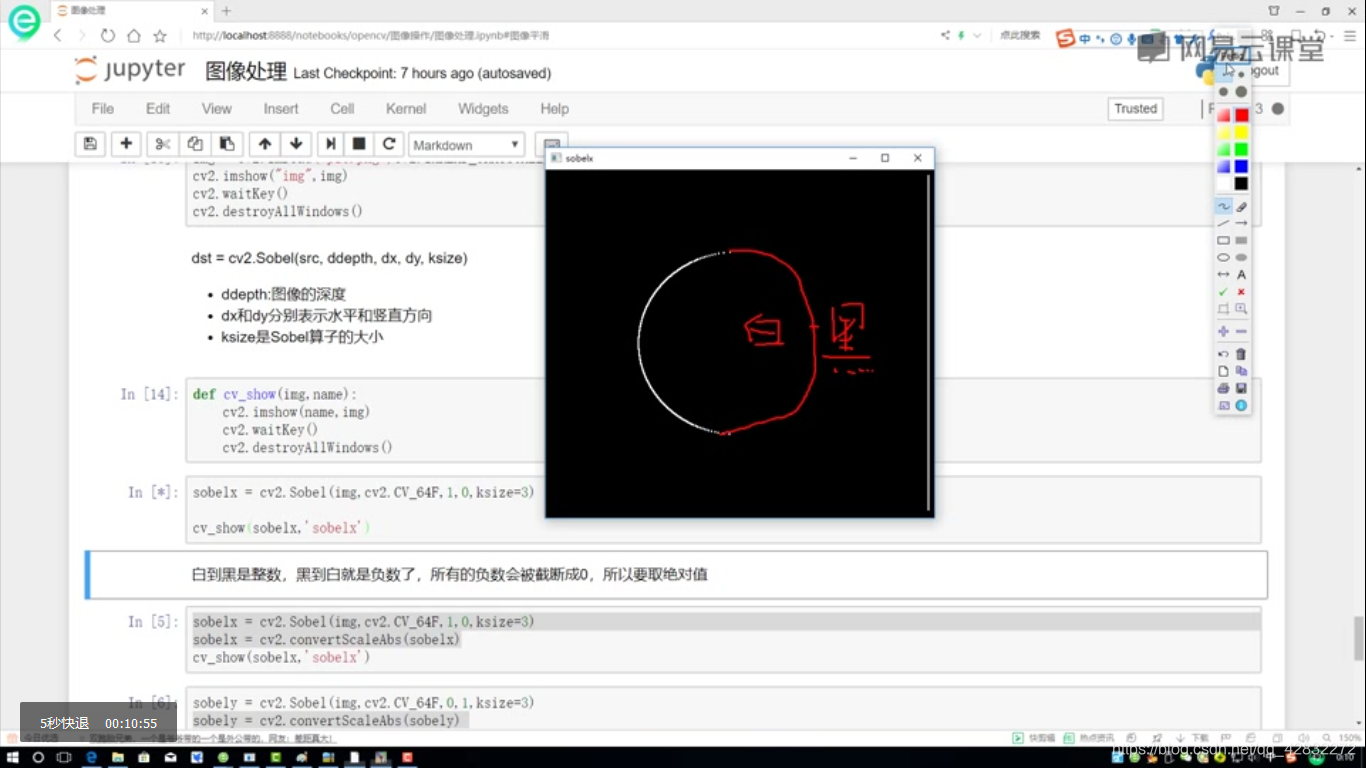Open the Edit menu

[158, 108]
